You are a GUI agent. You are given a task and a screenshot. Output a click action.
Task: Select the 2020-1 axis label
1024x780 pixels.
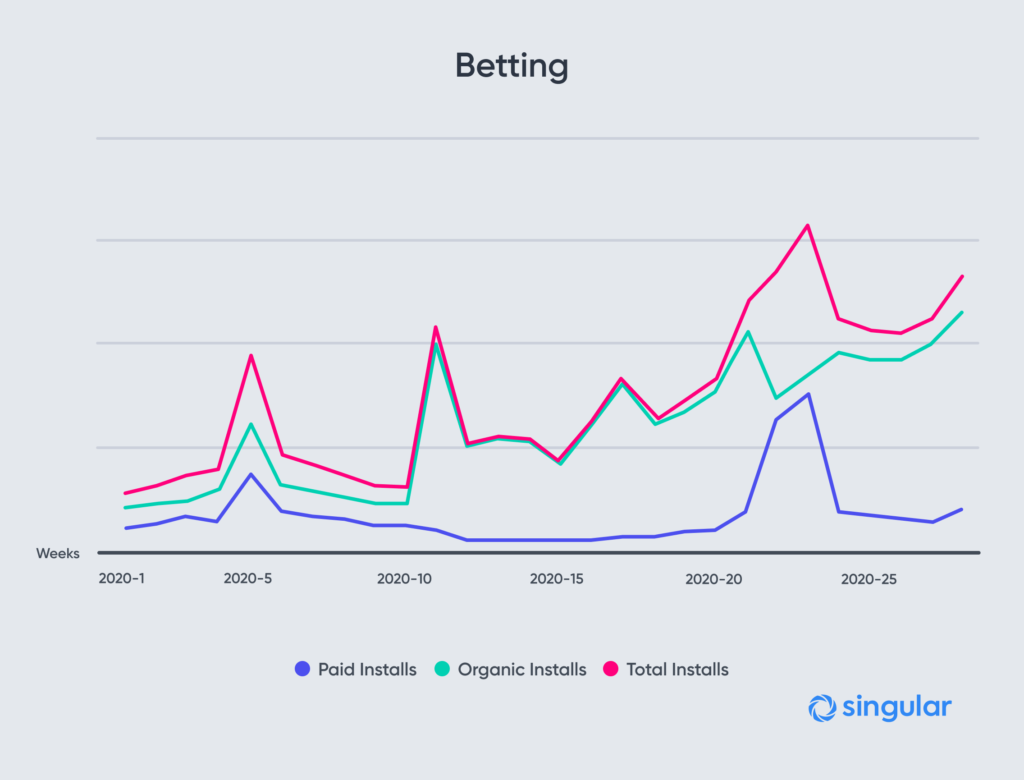121,579
